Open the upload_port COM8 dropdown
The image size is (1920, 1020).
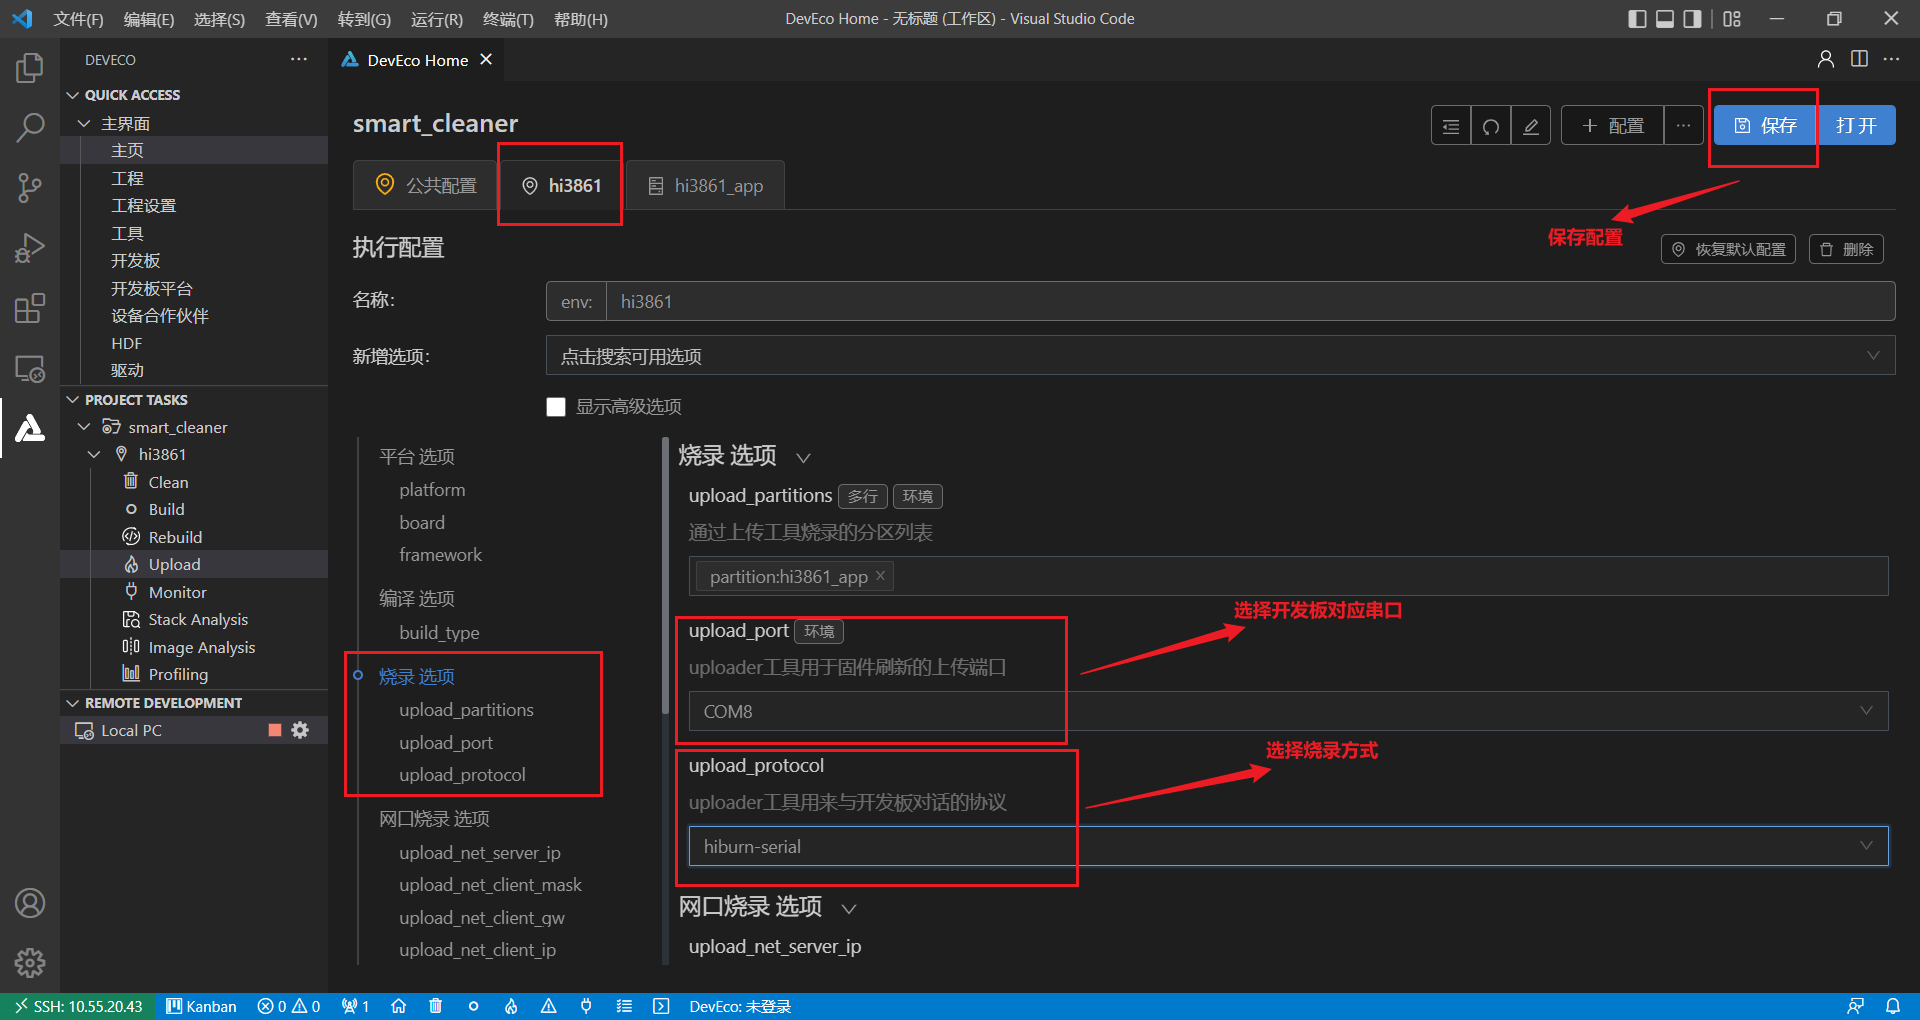[x=1288, y=711]
